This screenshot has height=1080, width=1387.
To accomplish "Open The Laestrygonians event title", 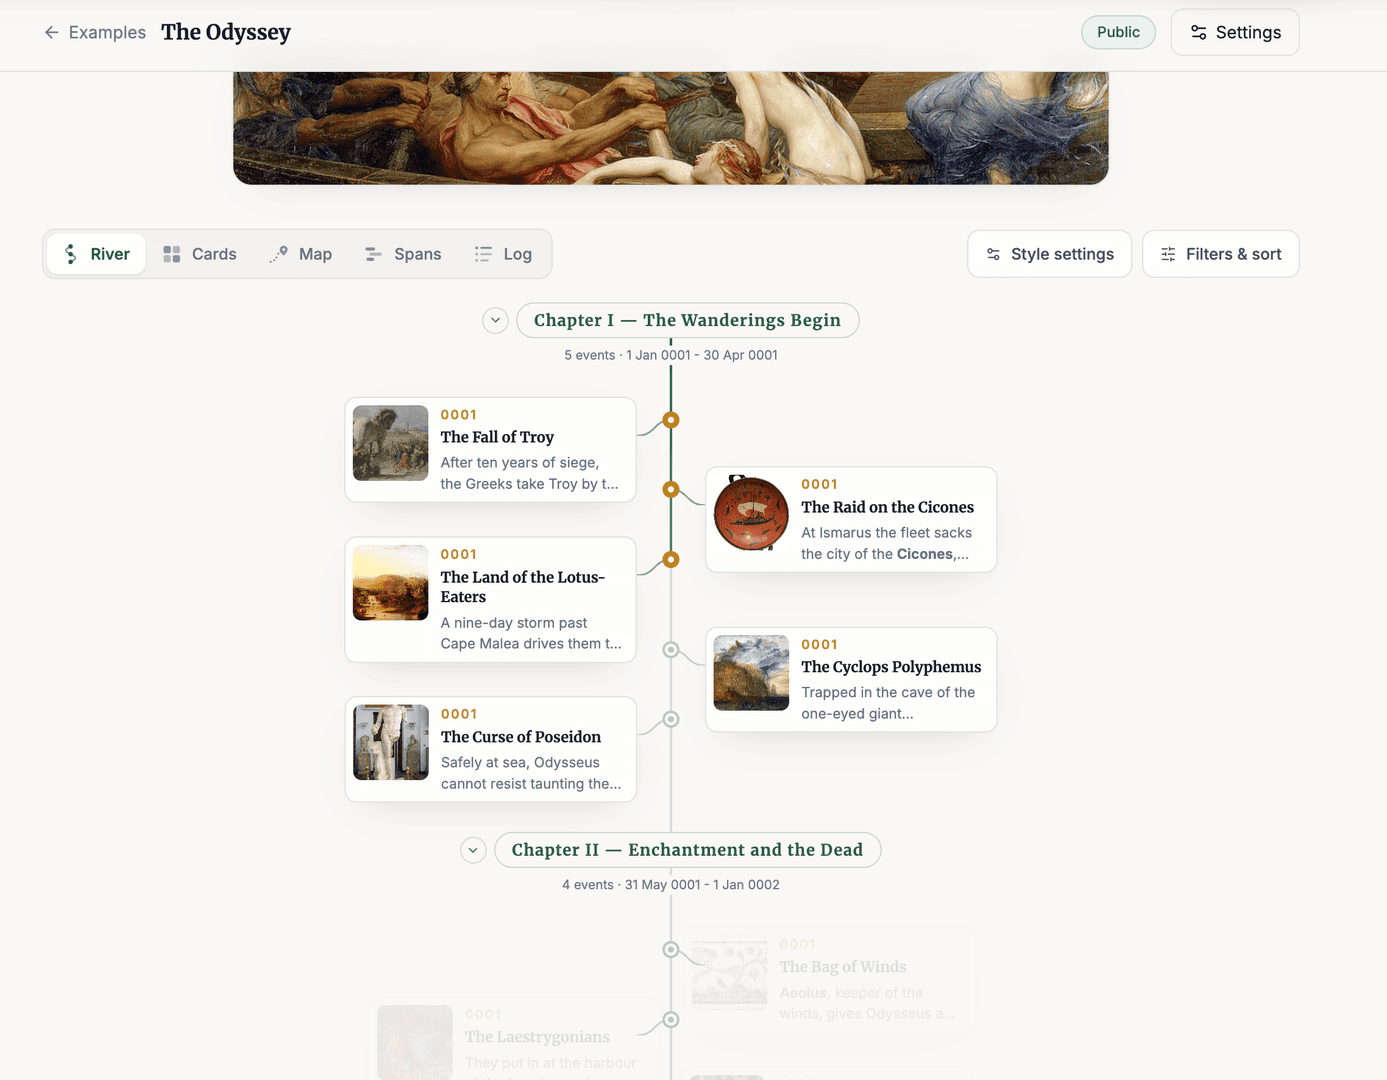I will coord(537,1037).
